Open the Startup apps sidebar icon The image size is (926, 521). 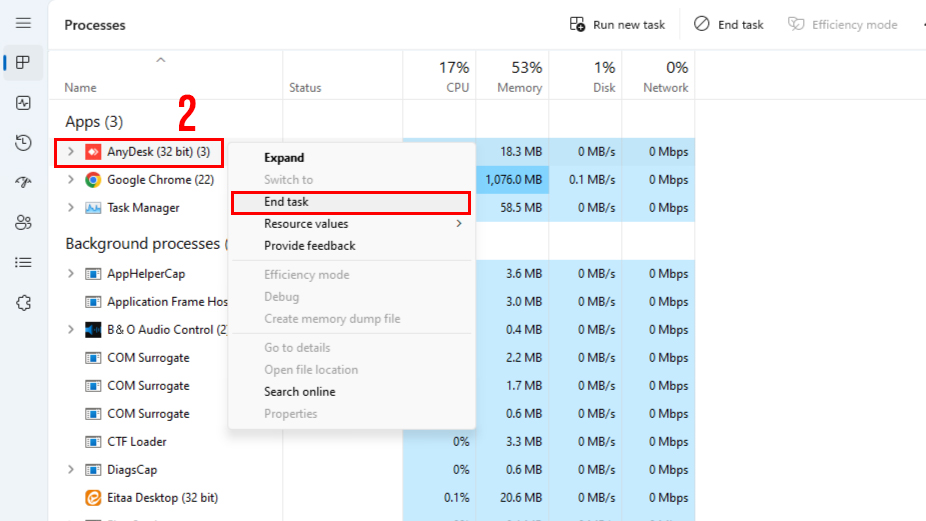click(x=23, y=183)
